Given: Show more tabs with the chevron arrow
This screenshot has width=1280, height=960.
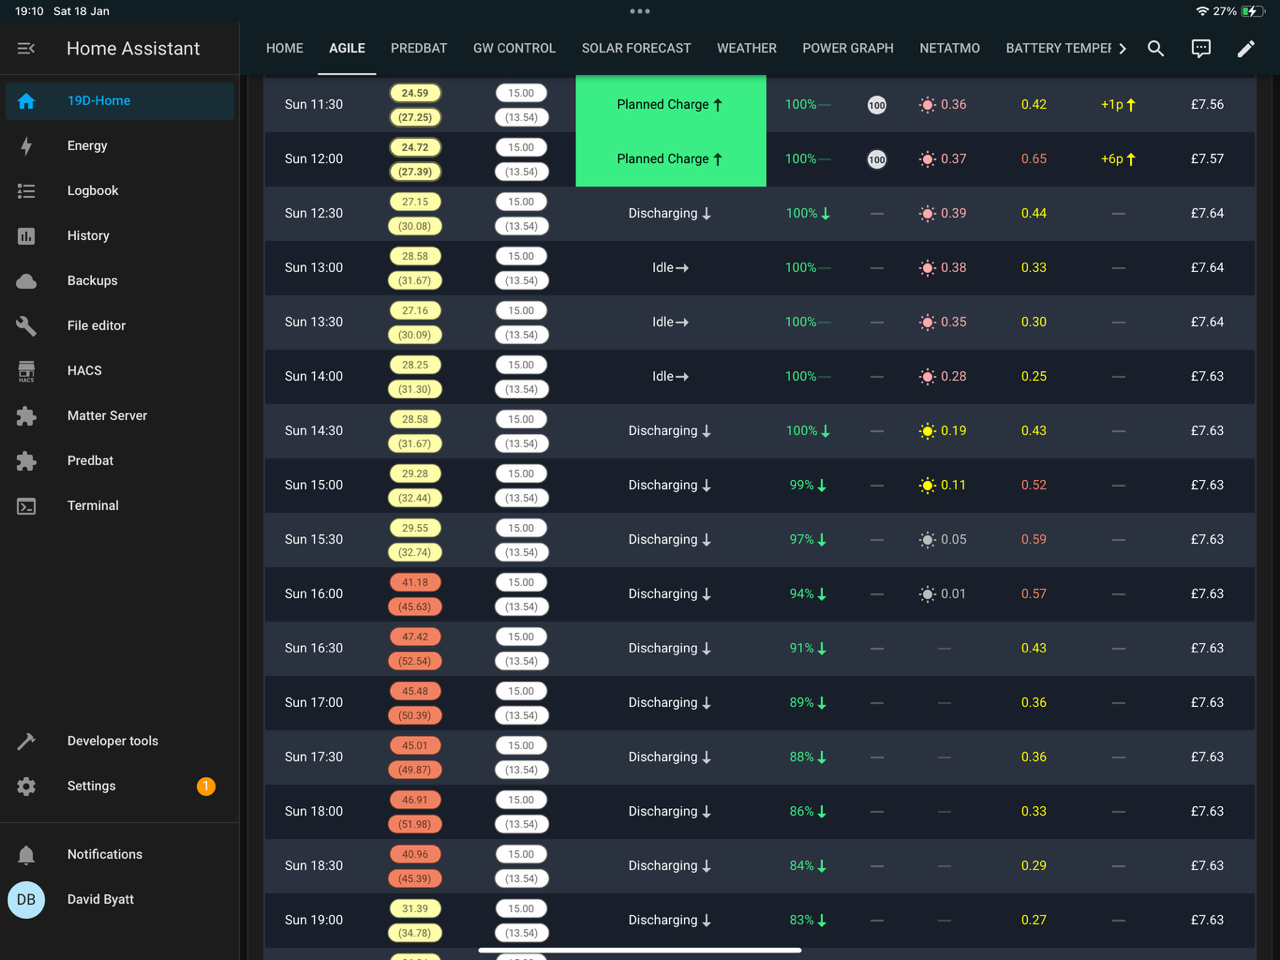Looking at the screenshot, I should 1123,48.
